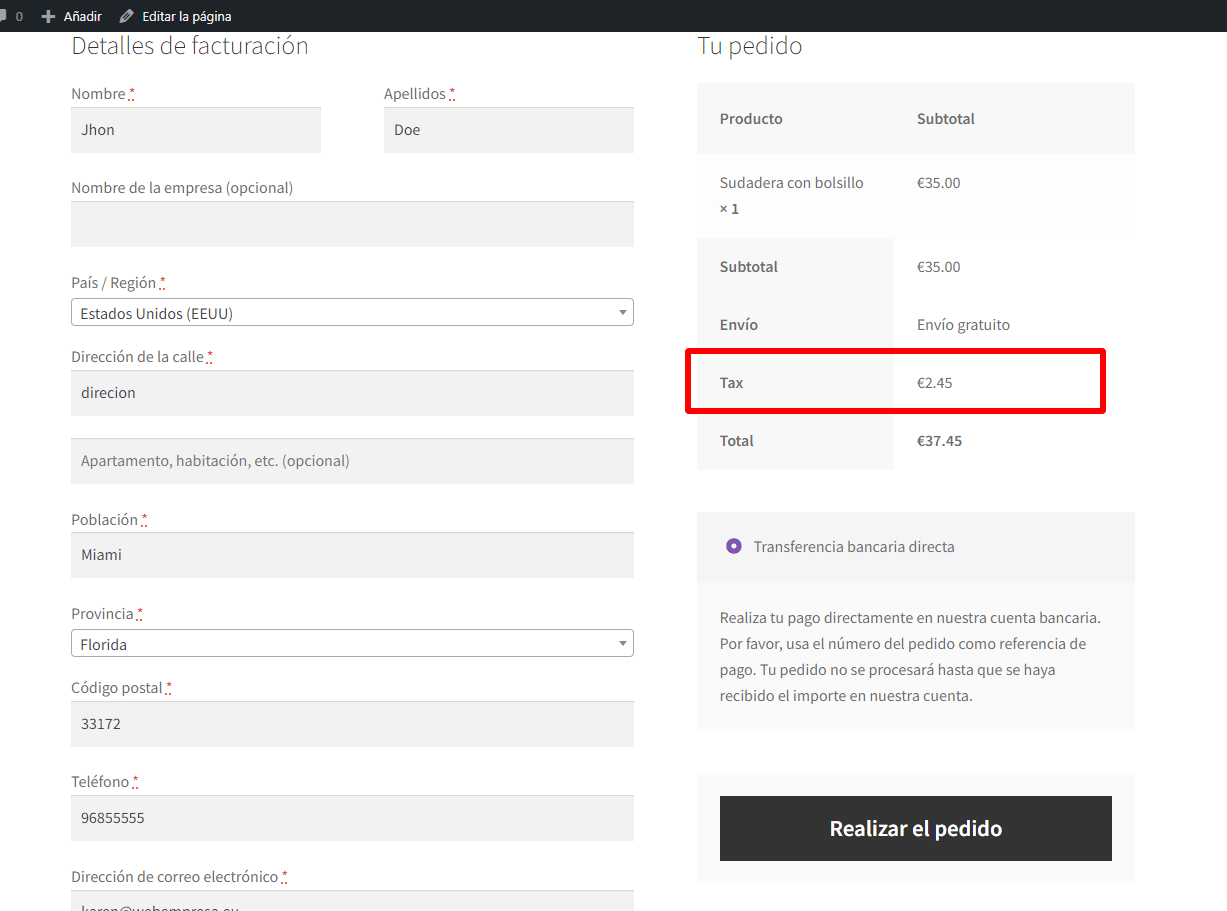Image resolution: width=1227 pixels, height=911 pixels.
Task: Click the Nombre field containing Jhon
Action: coord(196,130)
